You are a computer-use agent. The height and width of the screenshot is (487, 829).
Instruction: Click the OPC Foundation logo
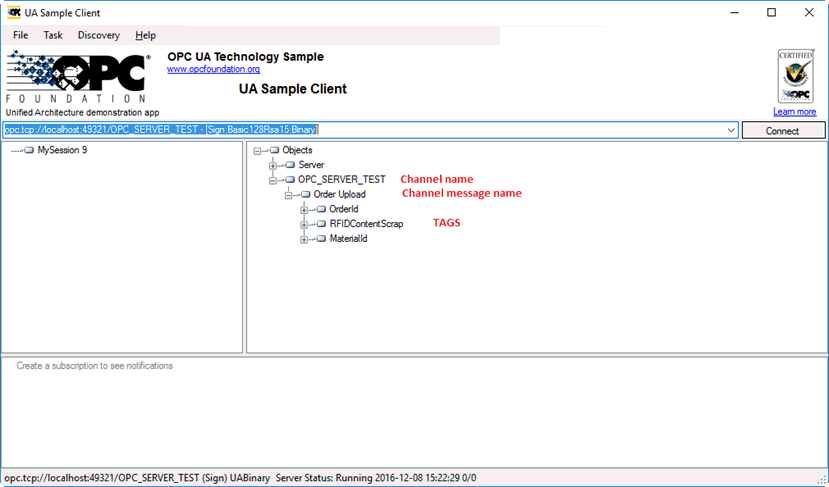77,77
